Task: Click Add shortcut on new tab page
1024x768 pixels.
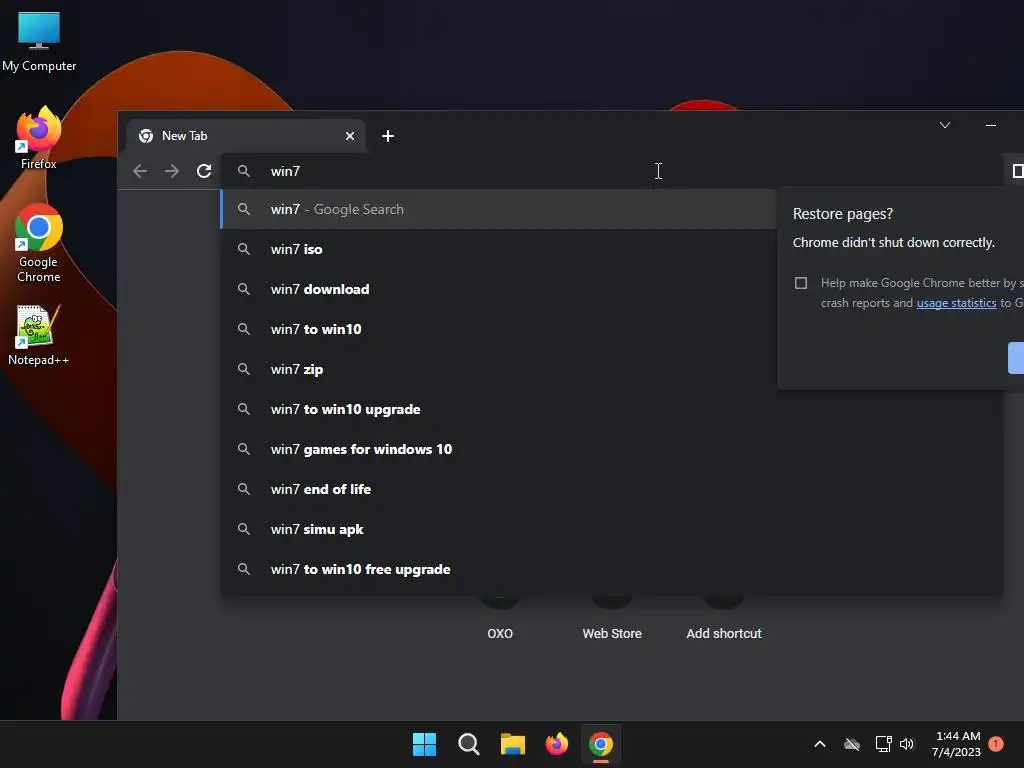Action: [724, 617]
